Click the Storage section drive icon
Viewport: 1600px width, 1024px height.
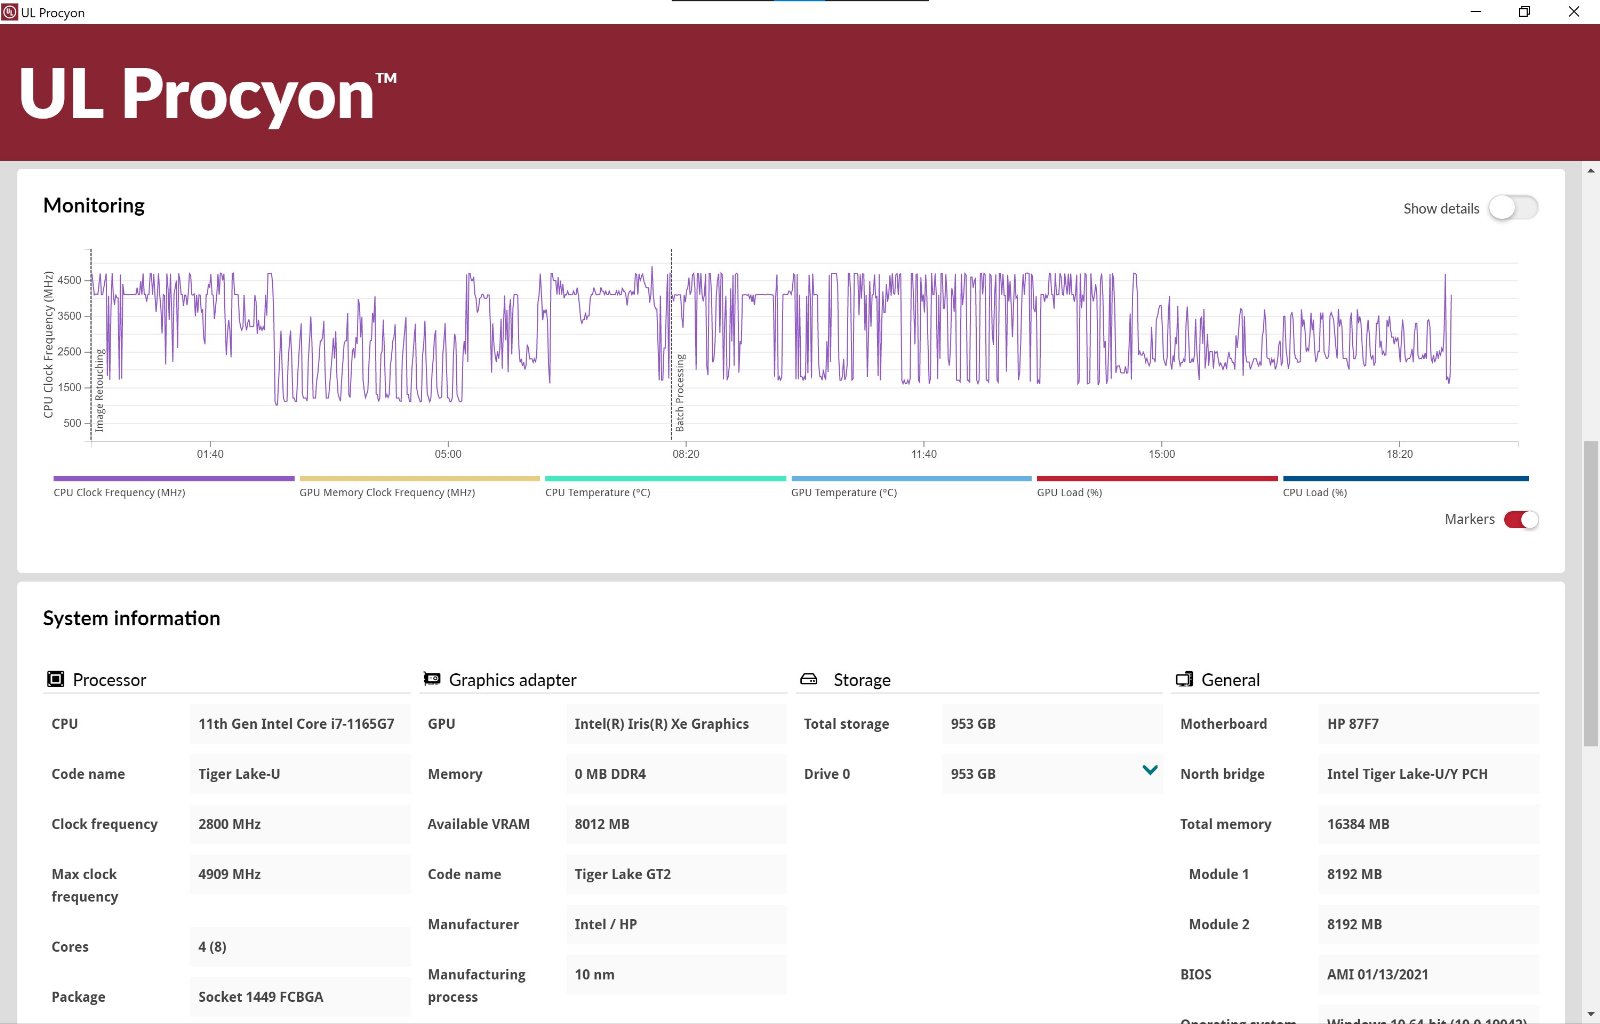[x=809, y=679]
